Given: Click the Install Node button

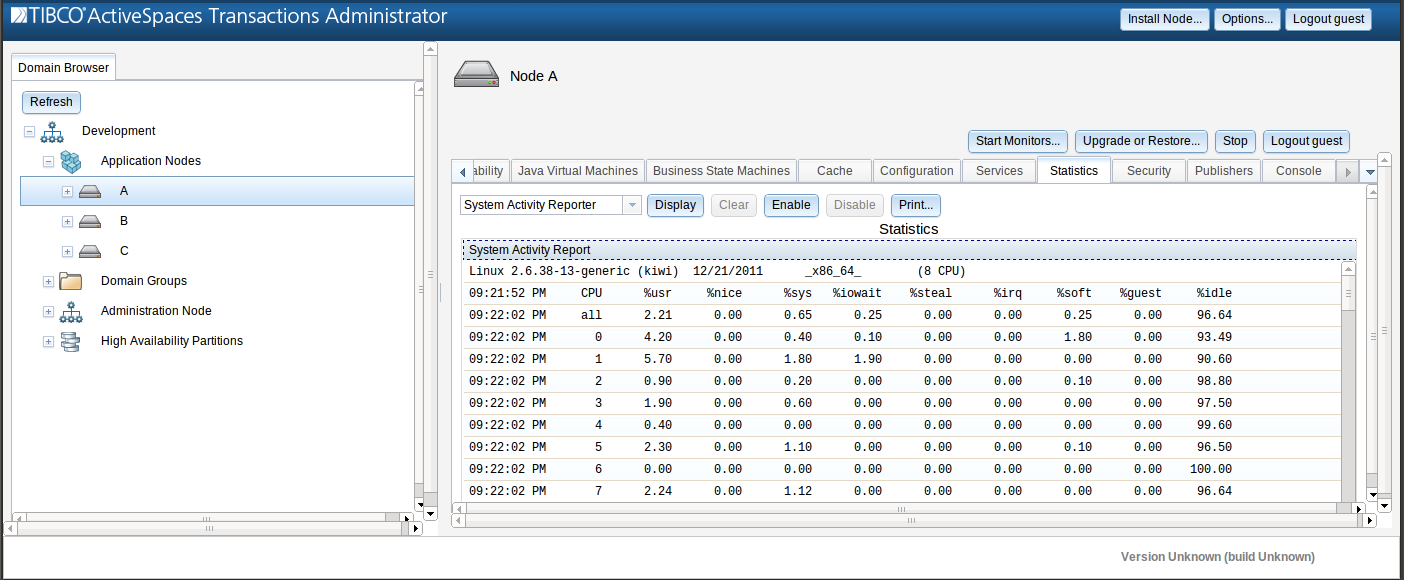Looking at the screenshot, I should pos(1164,18).
